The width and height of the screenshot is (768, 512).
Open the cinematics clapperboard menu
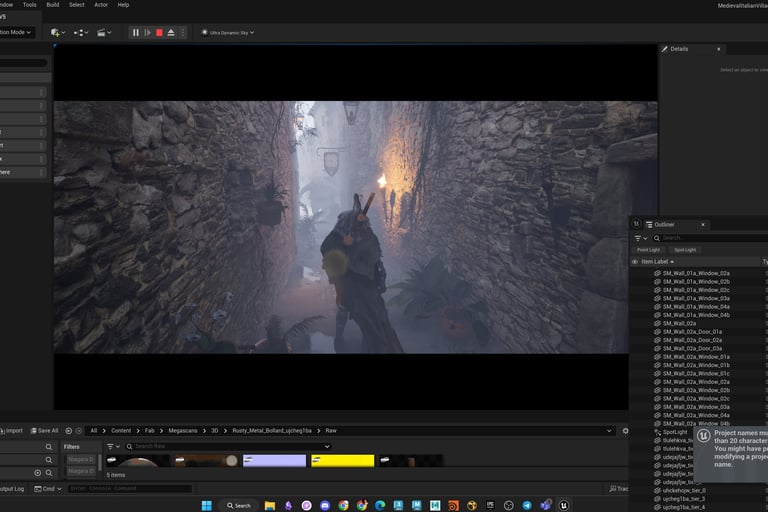(104, 33)
